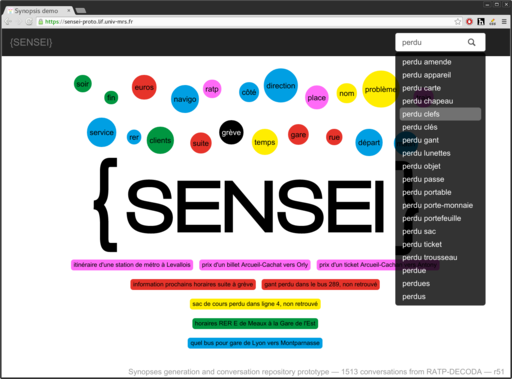Click the black grève bubble
This screenshot has width=512, height=379.
click(231, 132)
